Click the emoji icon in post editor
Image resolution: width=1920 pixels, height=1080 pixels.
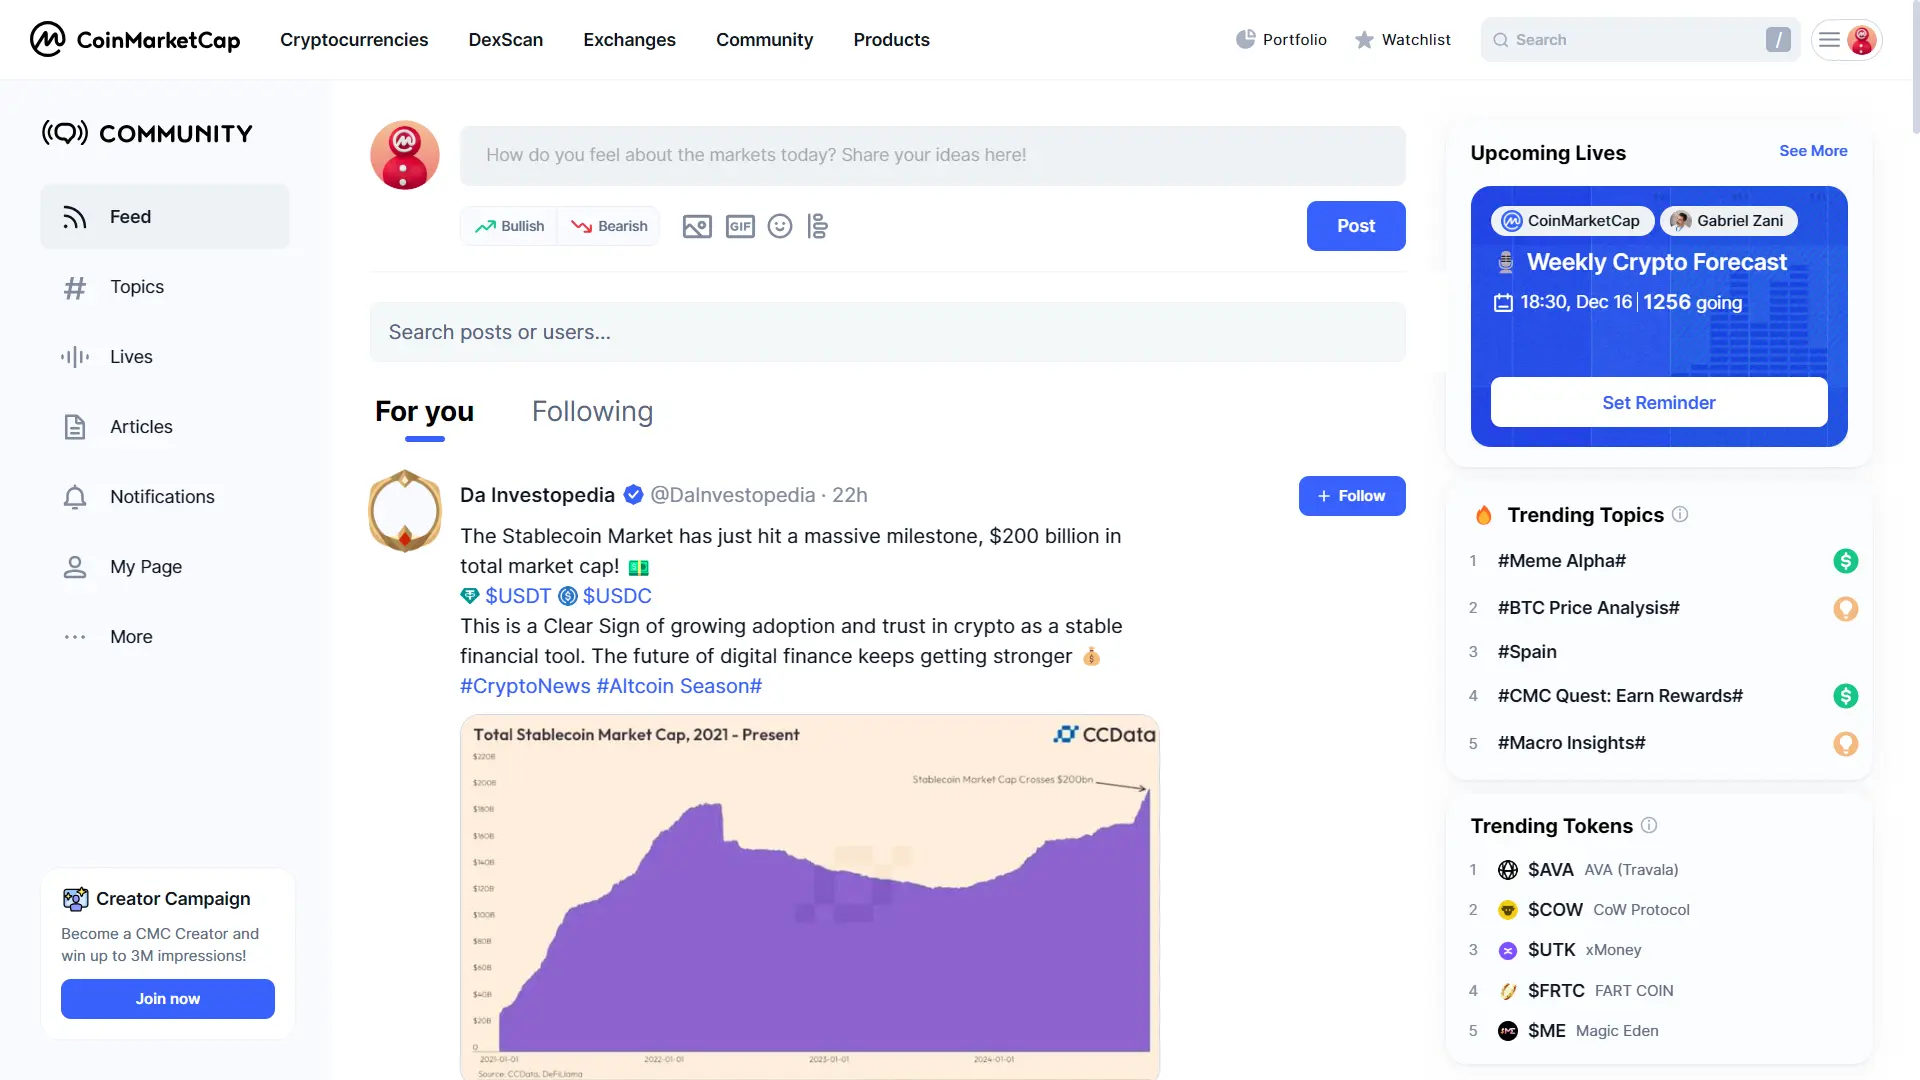778,225
